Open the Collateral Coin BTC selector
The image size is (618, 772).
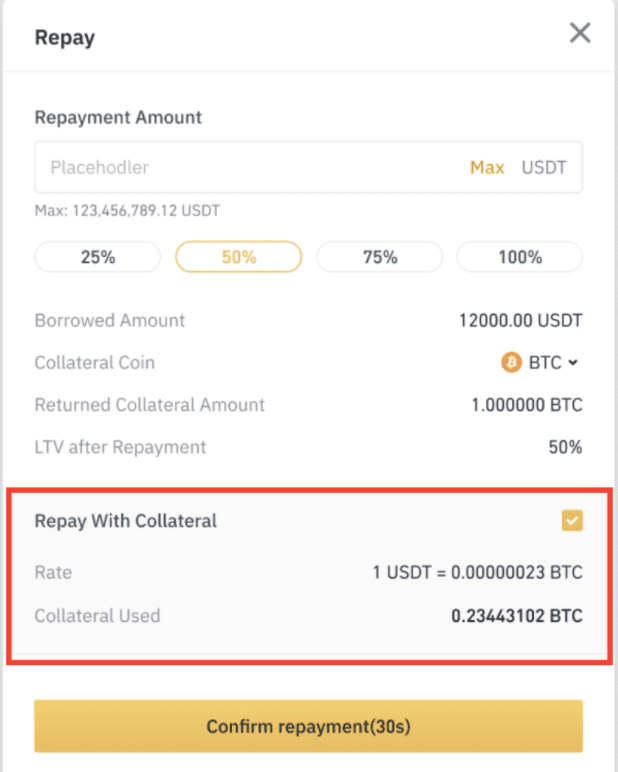pos(540,362)
